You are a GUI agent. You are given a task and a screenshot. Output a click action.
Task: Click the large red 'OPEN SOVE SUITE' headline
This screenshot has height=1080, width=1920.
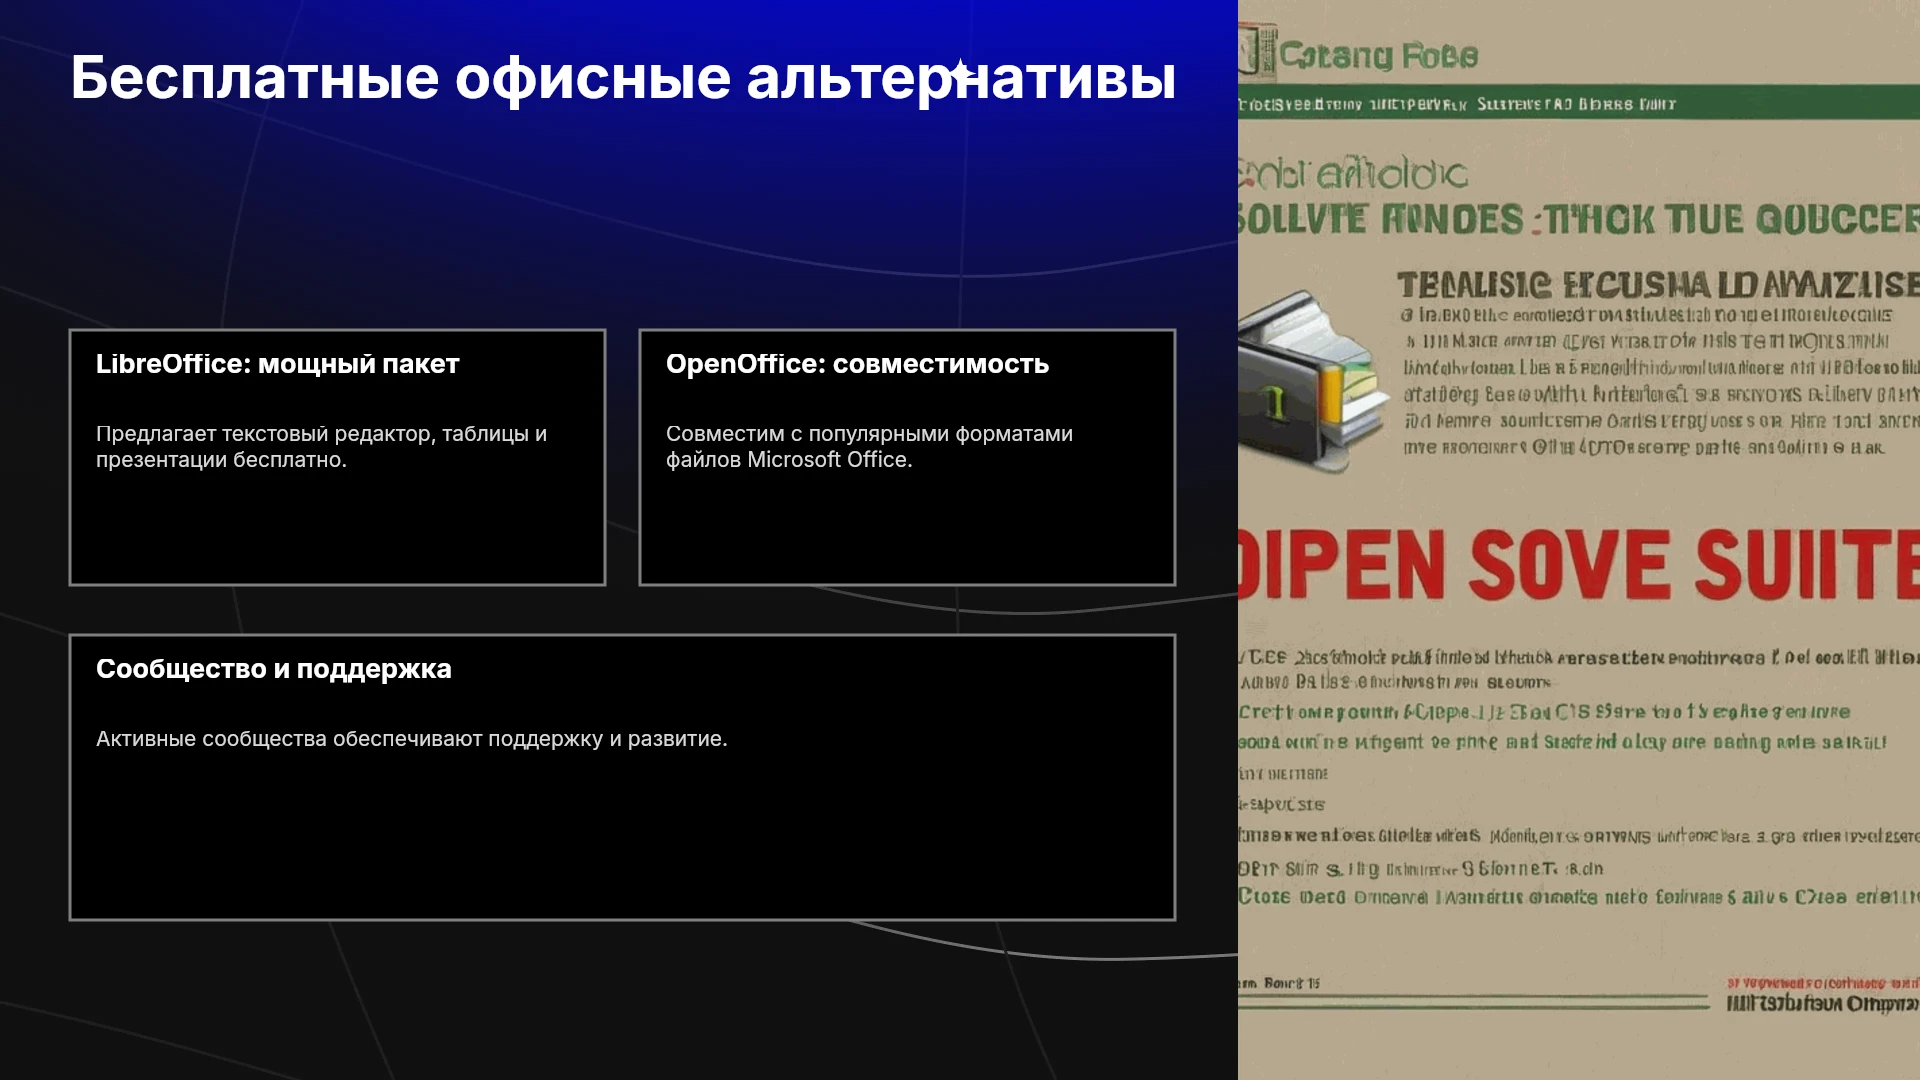point(1579,564)
